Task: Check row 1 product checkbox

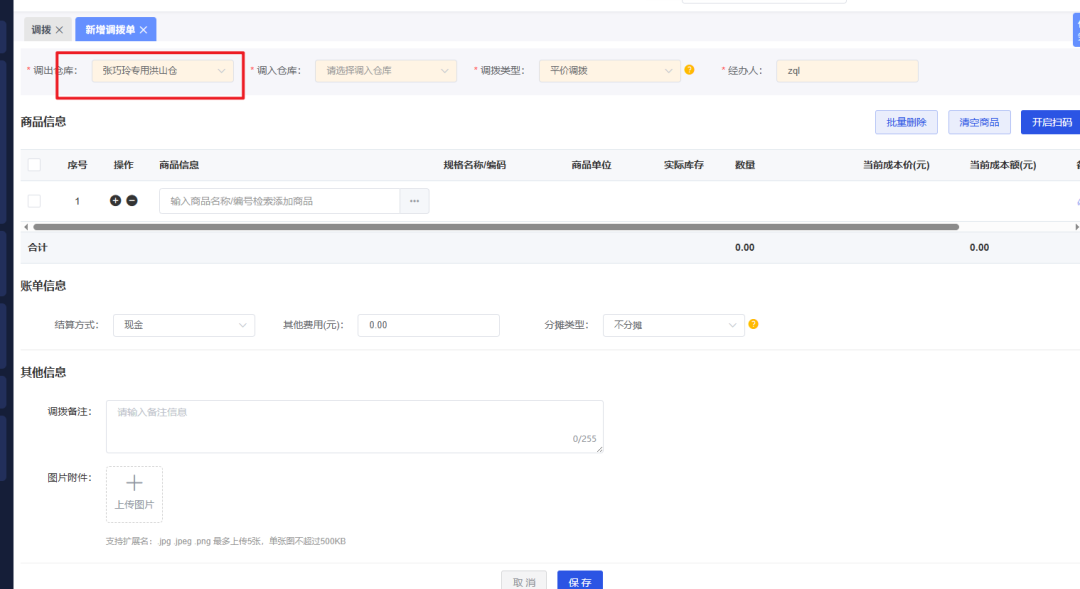Action: click(34, 200)
